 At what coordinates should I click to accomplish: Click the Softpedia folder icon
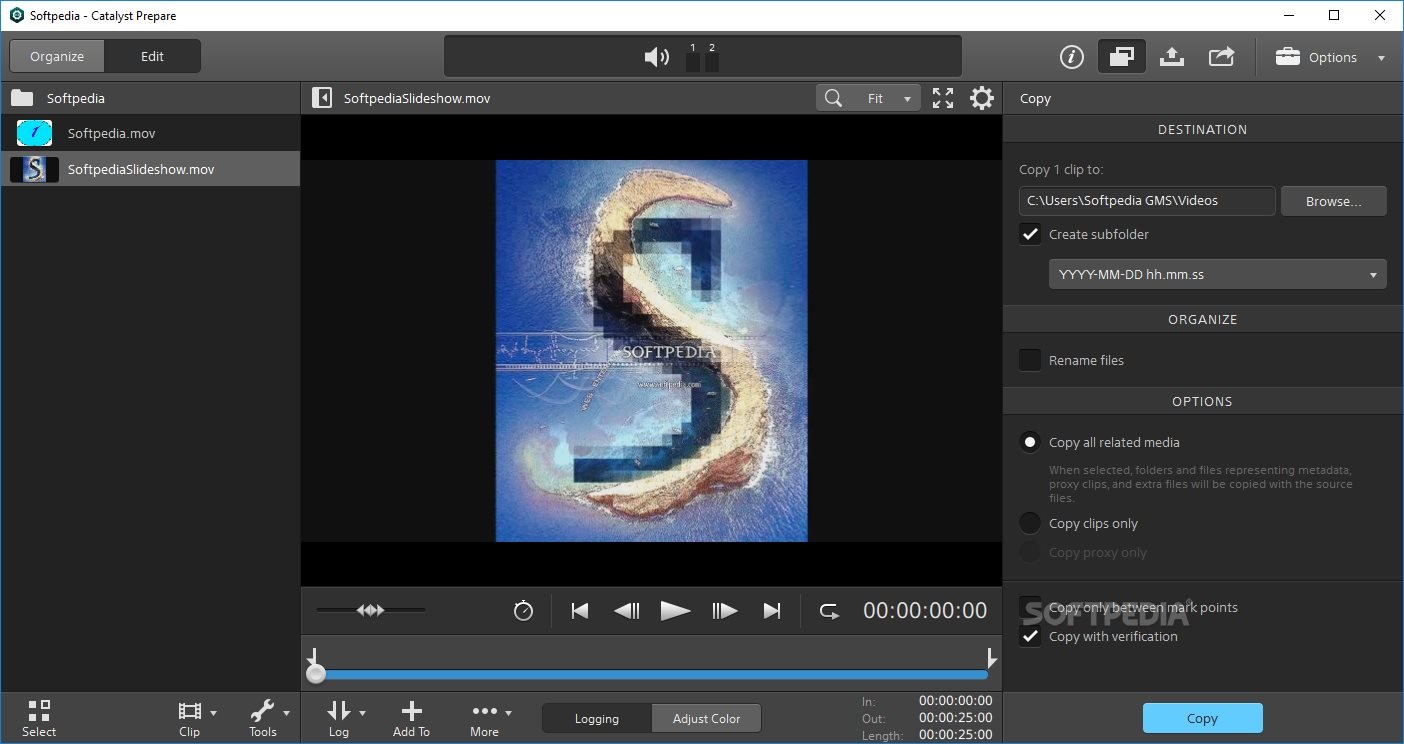(x=22, y=98)
